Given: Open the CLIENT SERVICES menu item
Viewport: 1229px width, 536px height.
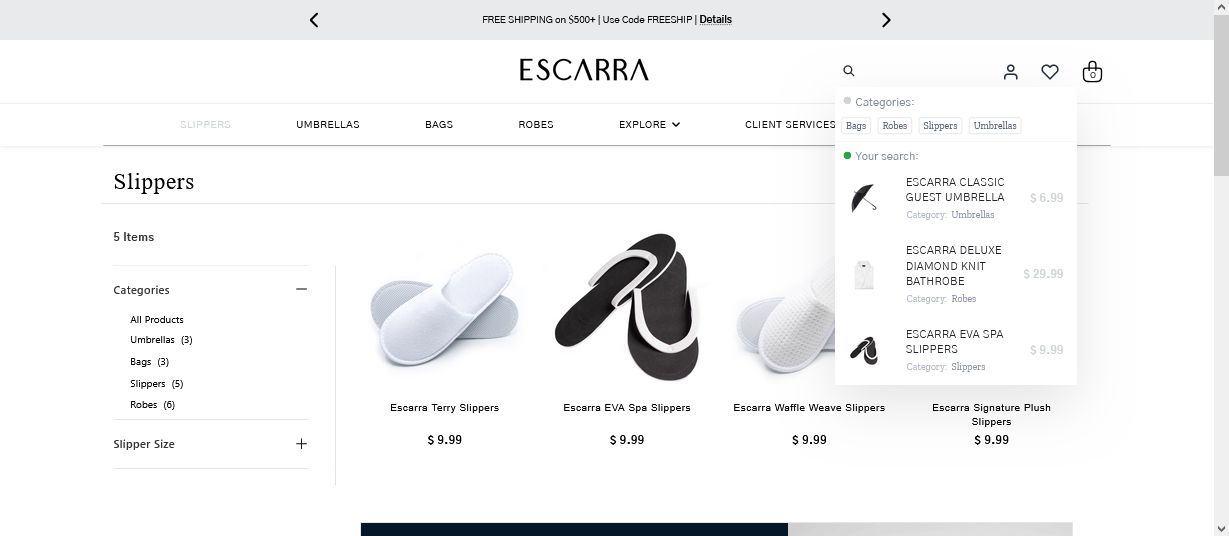Looking at the screenshot, I should (790, 125).
